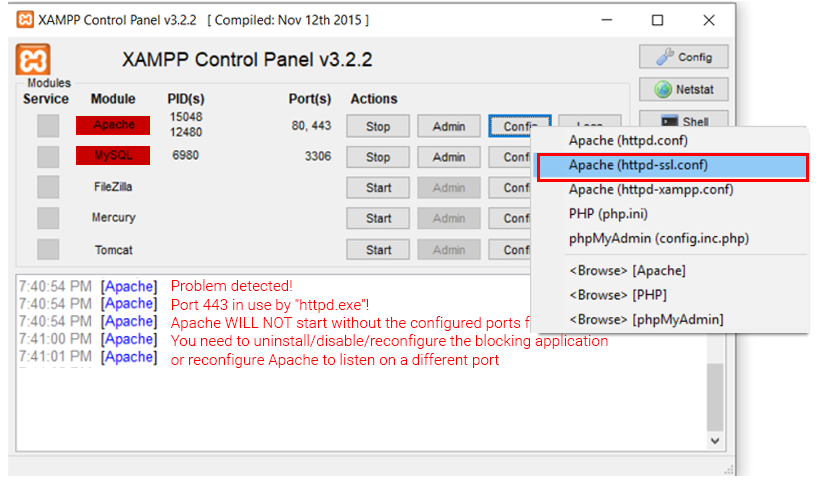Open Netstat with the globe icon
This screenshot has width=822, height=480.
tap(684, 89)
